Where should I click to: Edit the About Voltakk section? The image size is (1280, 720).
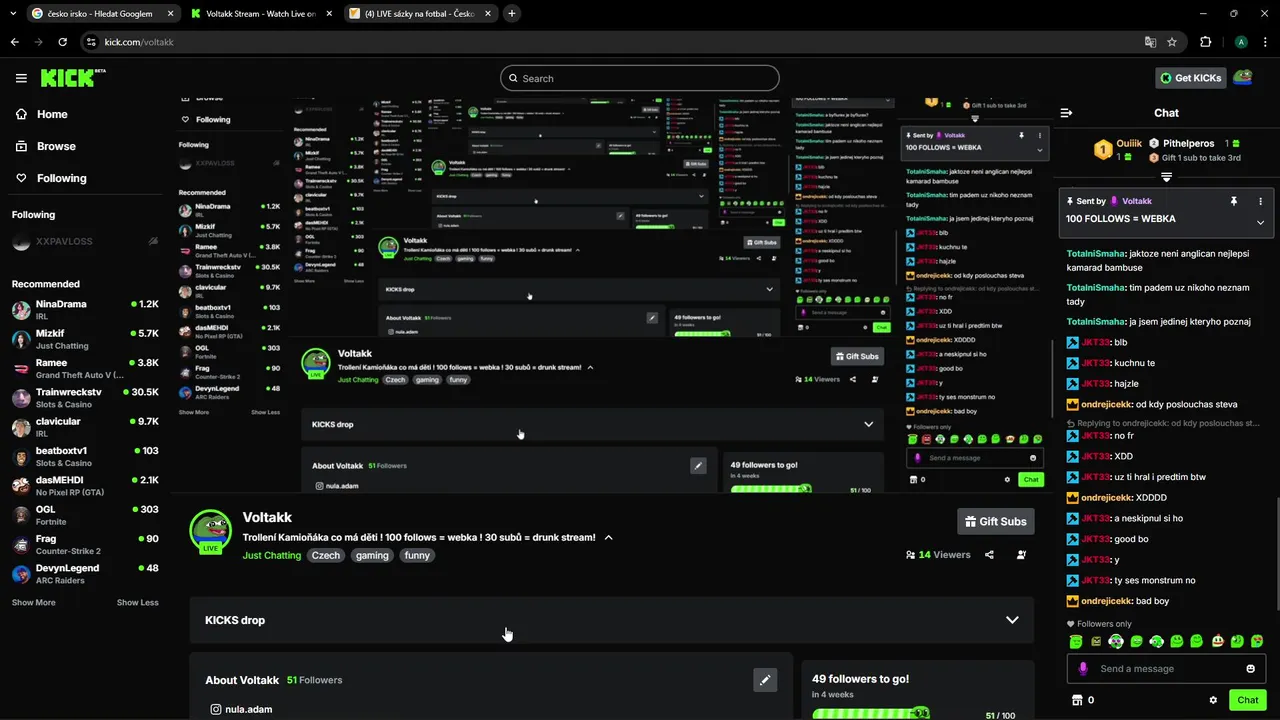point(765,680)
